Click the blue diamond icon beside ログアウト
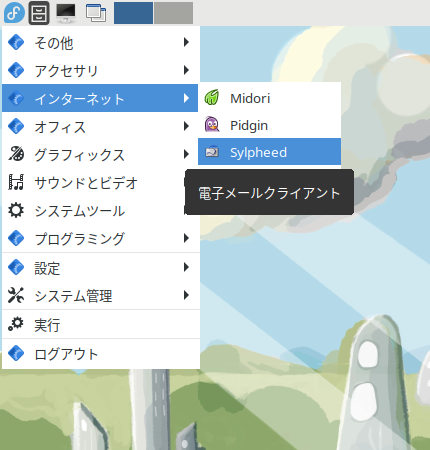The width and height of the screenshot is (430, 450). point(16,353)
